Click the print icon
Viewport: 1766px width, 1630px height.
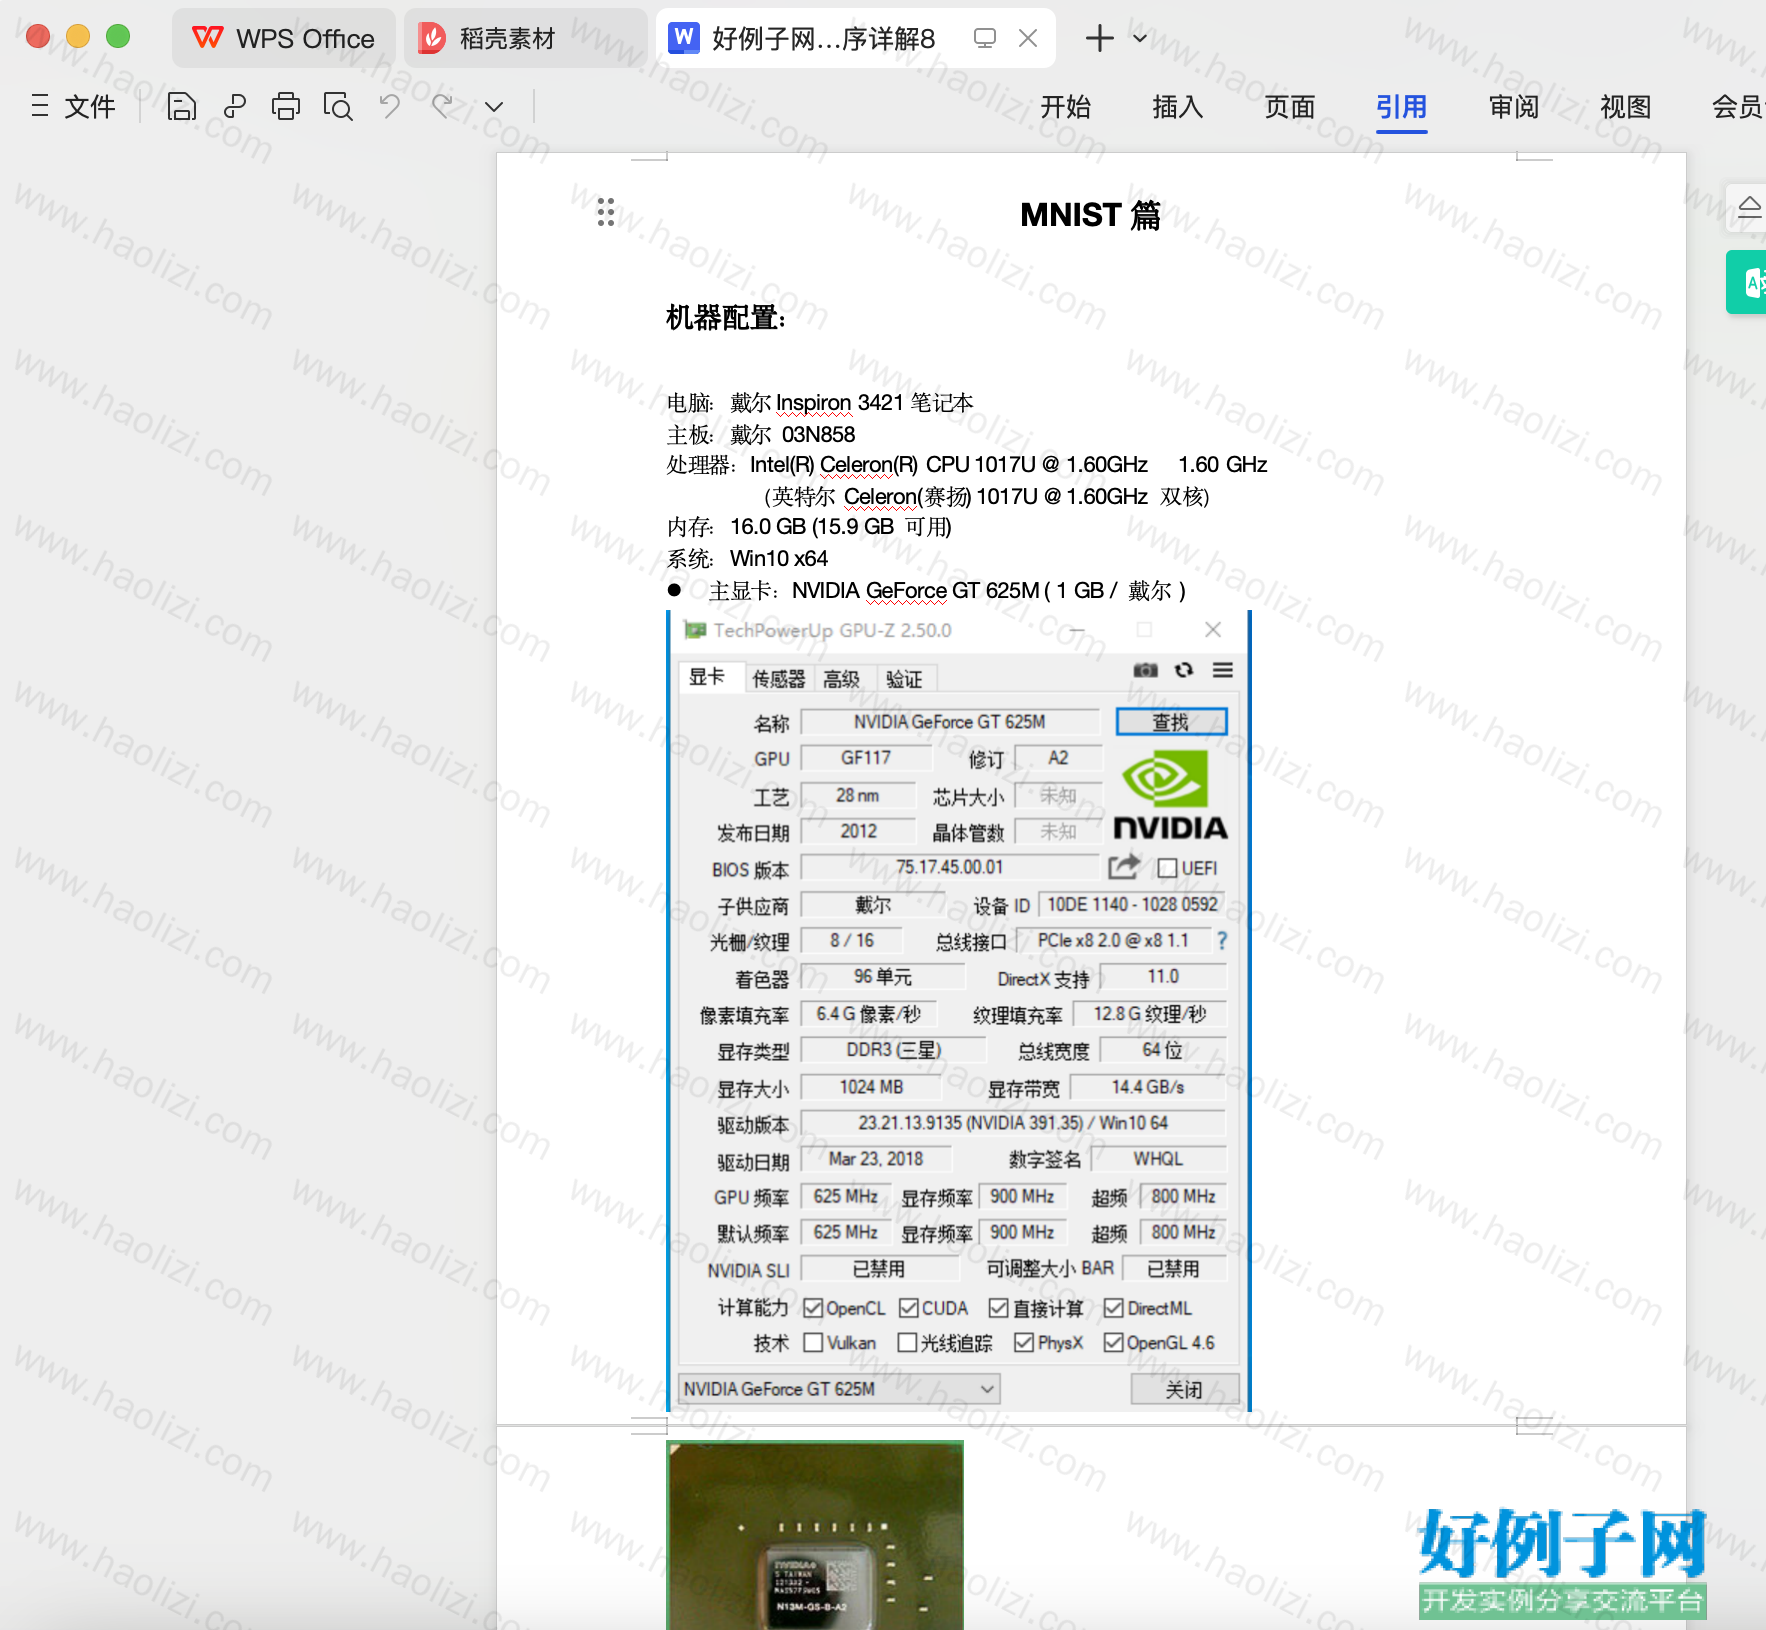tap(286, 106)
